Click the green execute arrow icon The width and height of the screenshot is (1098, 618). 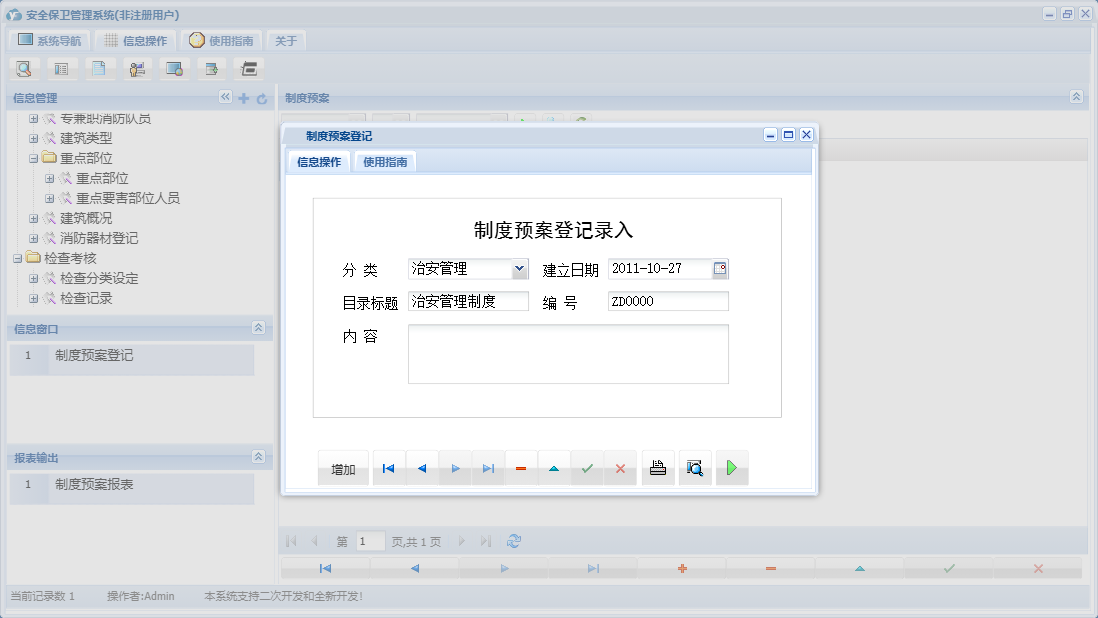tap(732, 467)
